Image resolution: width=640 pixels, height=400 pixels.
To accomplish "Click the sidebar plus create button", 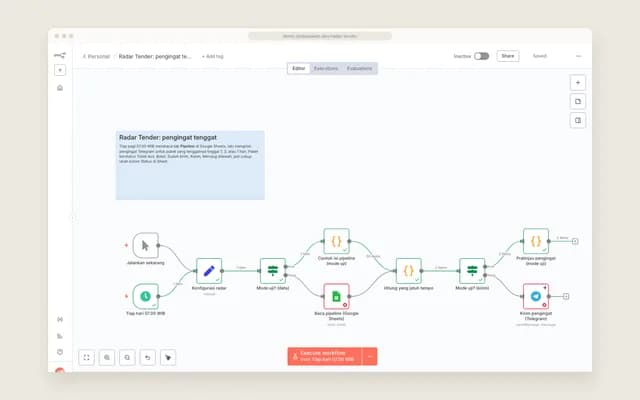I will (x=60, y=70).
